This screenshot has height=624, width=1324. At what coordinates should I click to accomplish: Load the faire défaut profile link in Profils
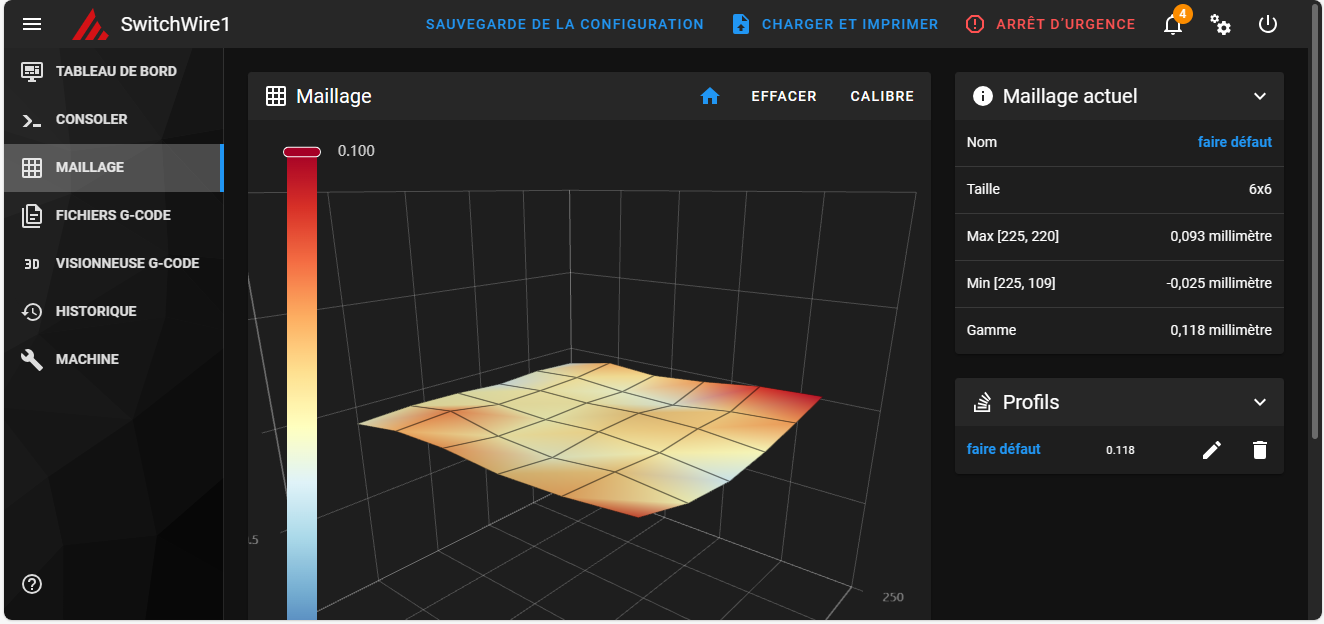pos(1004,449)
